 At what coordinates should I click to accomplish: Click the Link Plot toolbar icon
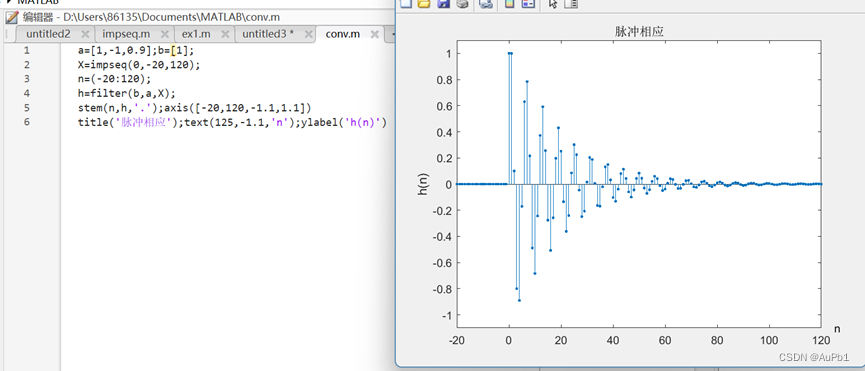pos(486,3)
